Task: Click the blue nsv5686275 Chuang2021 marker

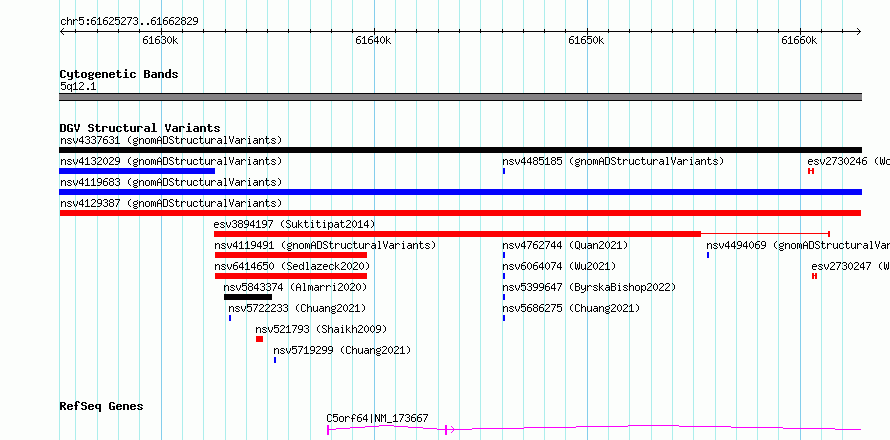Action: pyautogui.click(x=504, y=318)
